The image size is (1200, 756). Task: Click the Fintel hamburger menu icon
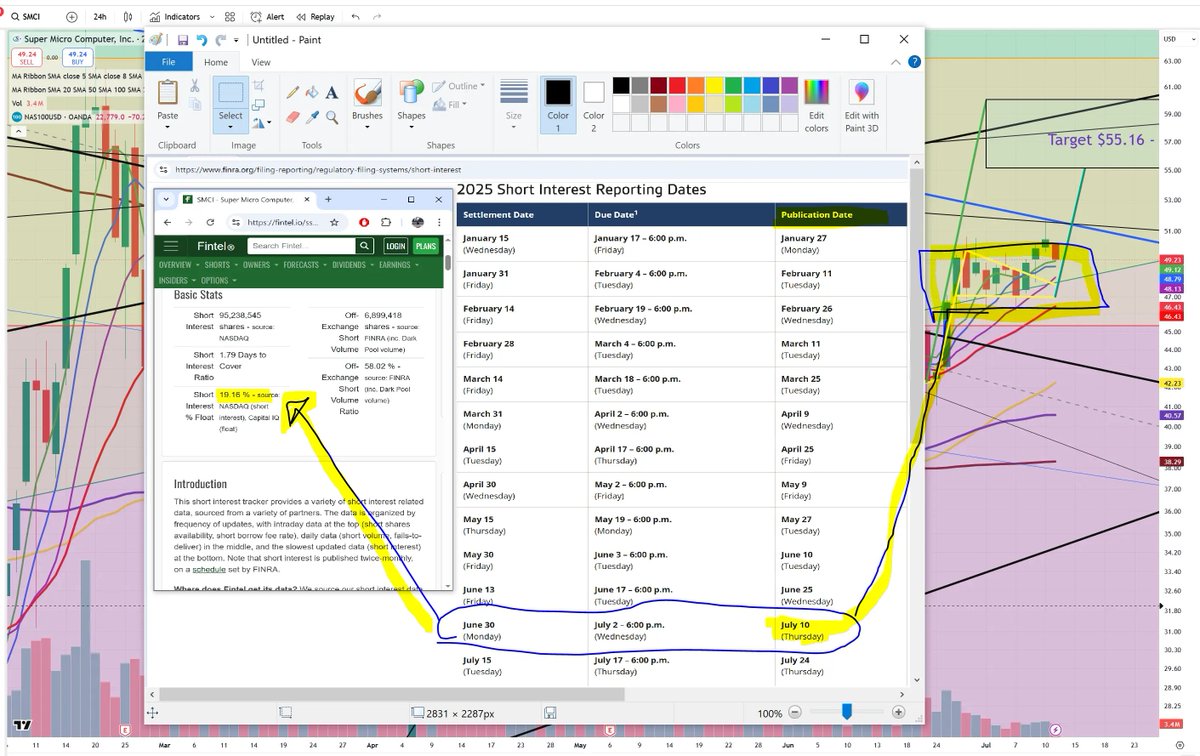coord(170,246)
